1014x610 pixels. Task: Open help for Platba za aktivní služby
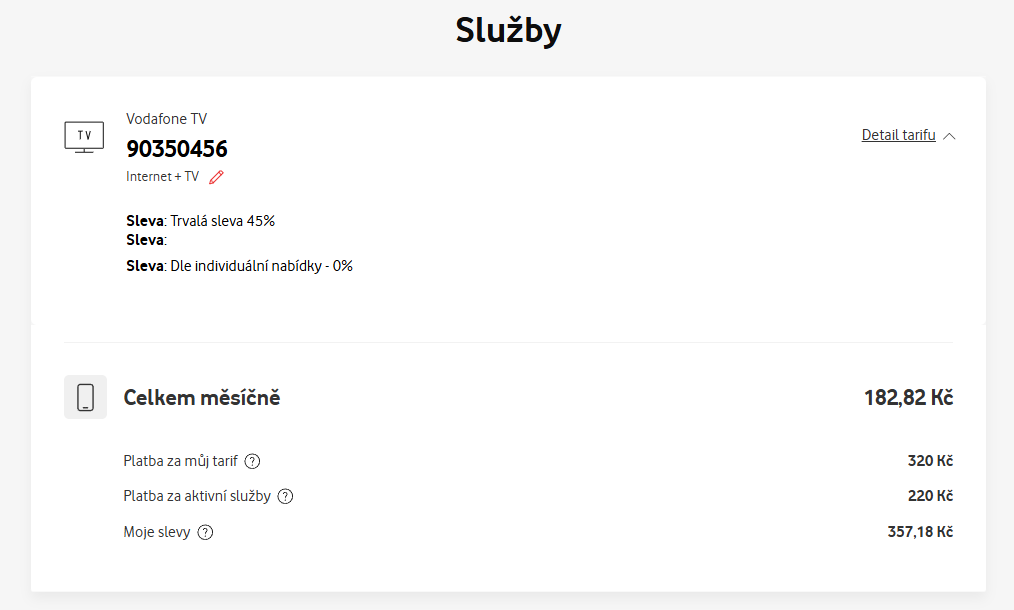[285, 496]
